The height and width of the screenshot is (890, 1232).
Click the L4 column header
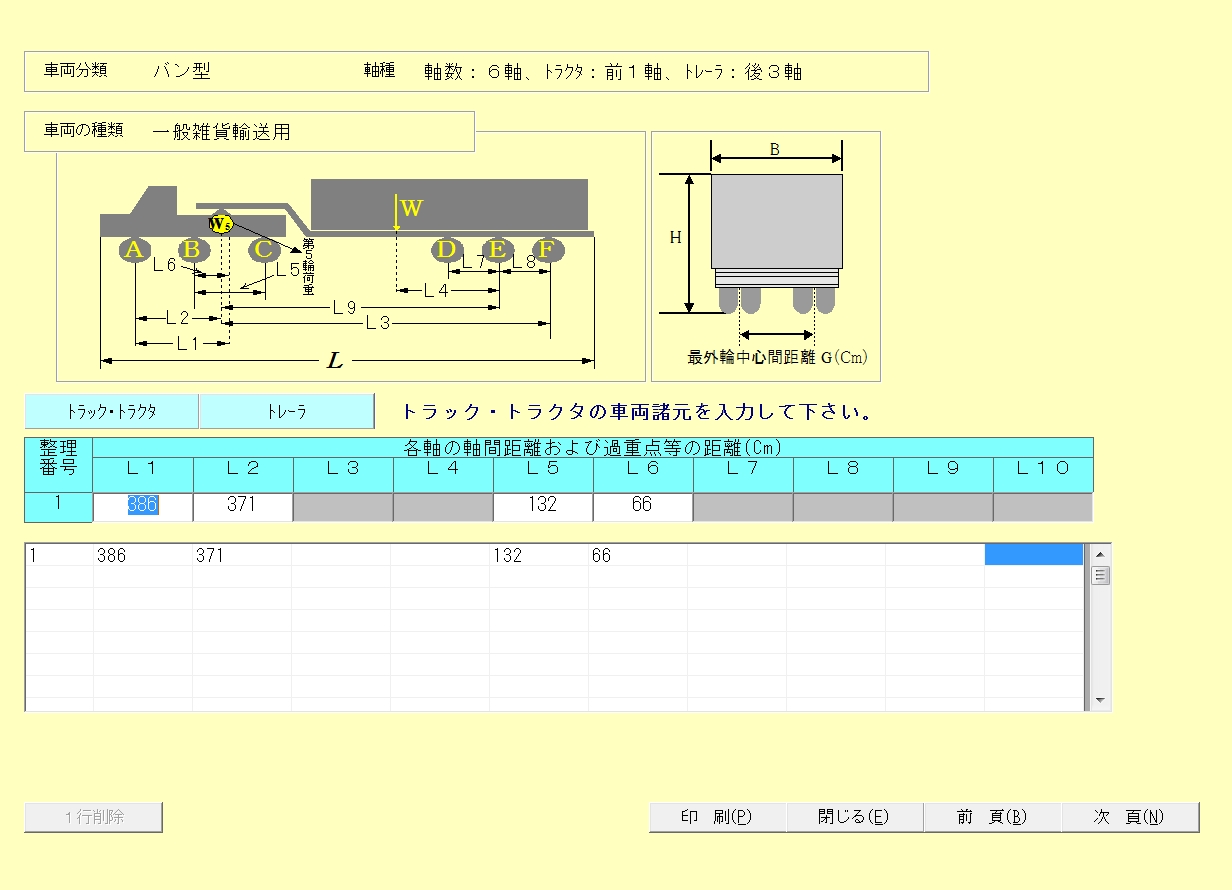coord(443,474)
